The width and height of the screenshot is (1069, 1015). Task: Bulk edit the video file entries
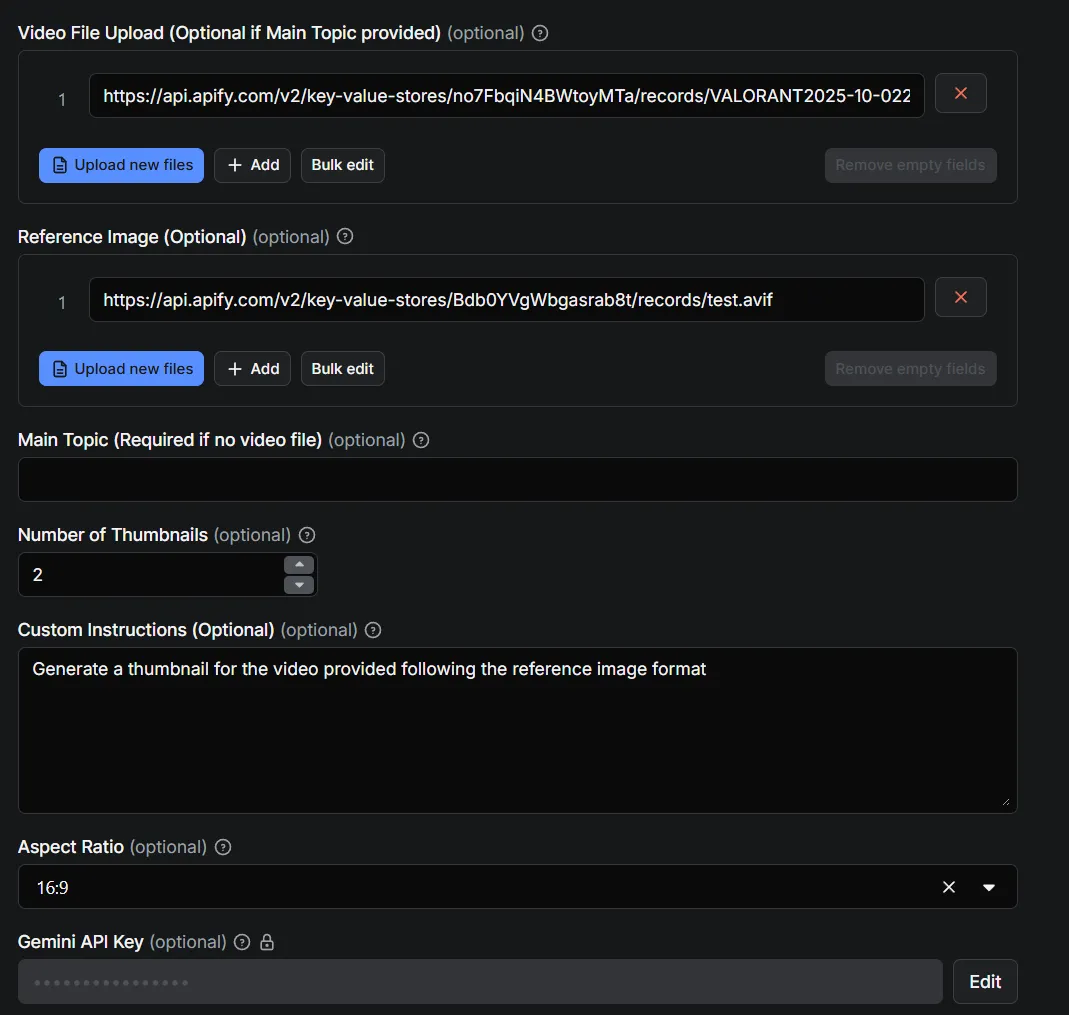click(342, 165)
